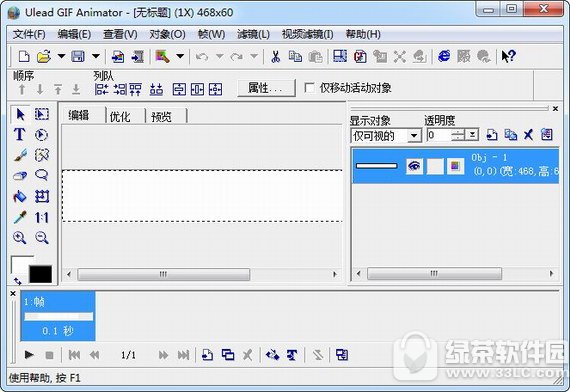
Task: Click the white foreground color swatch
Action: (20, 264)
